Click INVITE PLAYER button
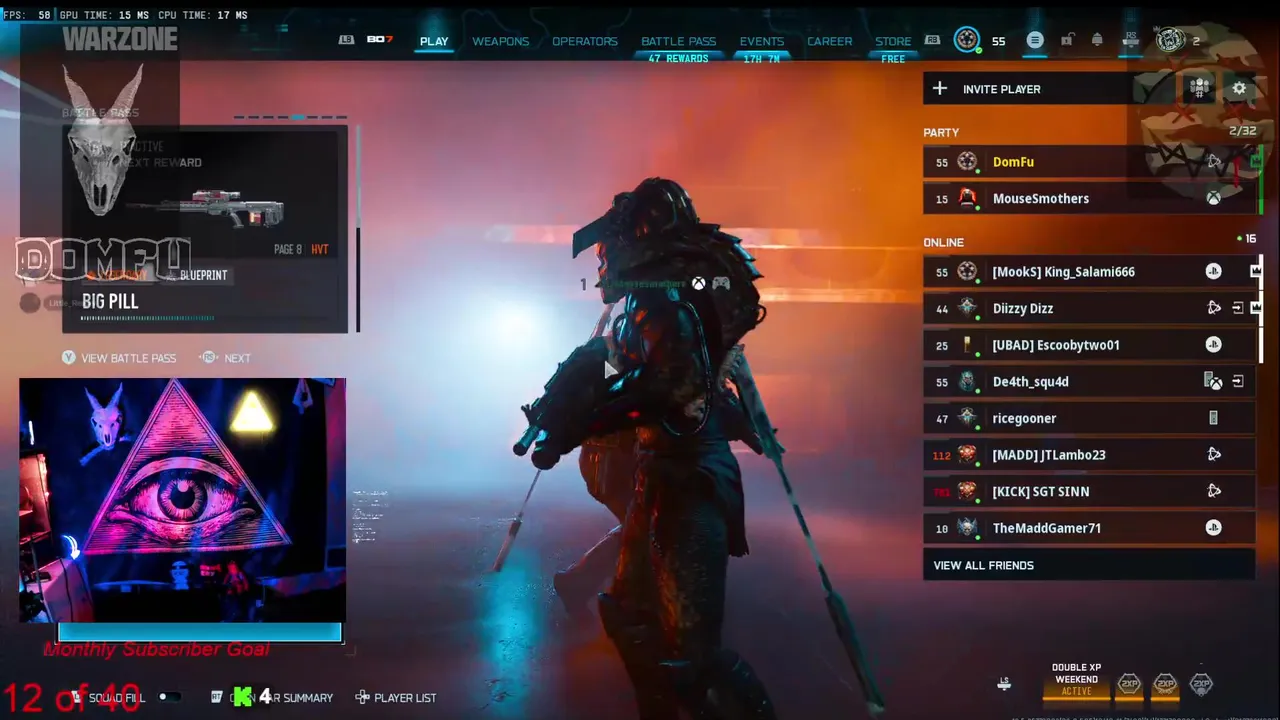 click(1050, 89)
